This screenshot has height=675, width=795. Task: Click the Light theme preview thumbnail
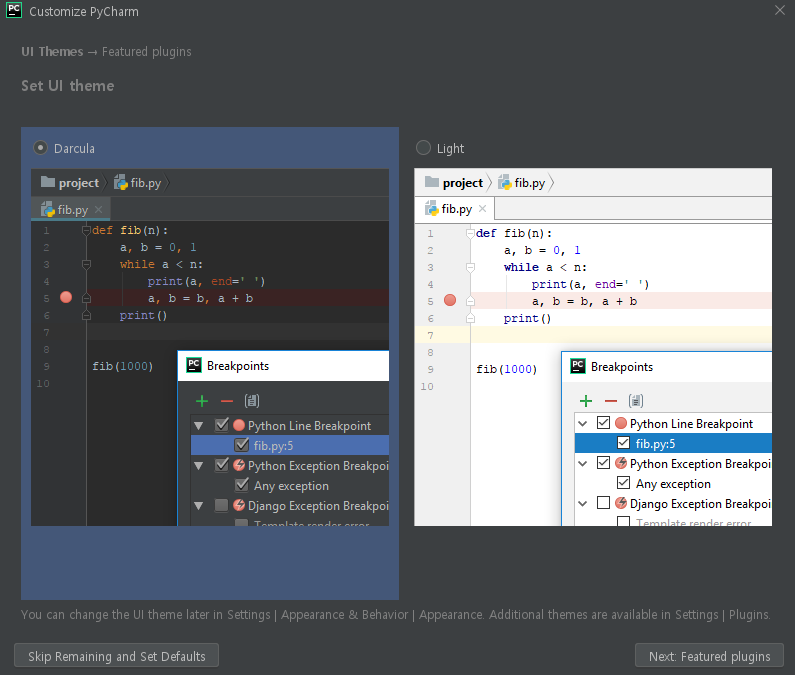click(593, 347)
